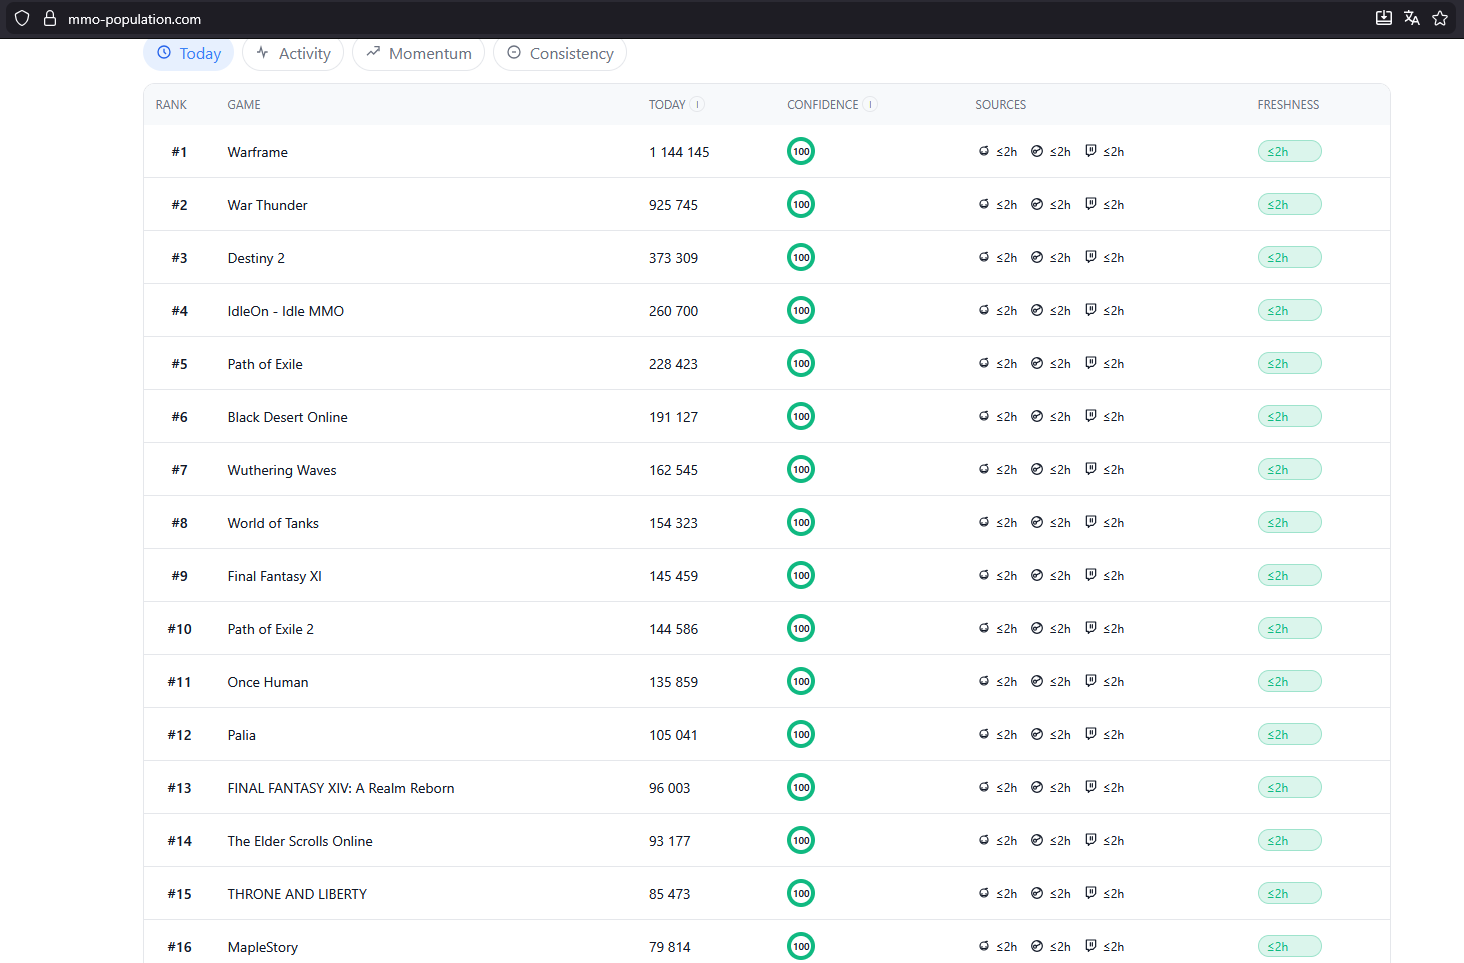Click the Steam source icon for Final Fantasy XI
This screenshot has width=1464, height=963.
1037,575
